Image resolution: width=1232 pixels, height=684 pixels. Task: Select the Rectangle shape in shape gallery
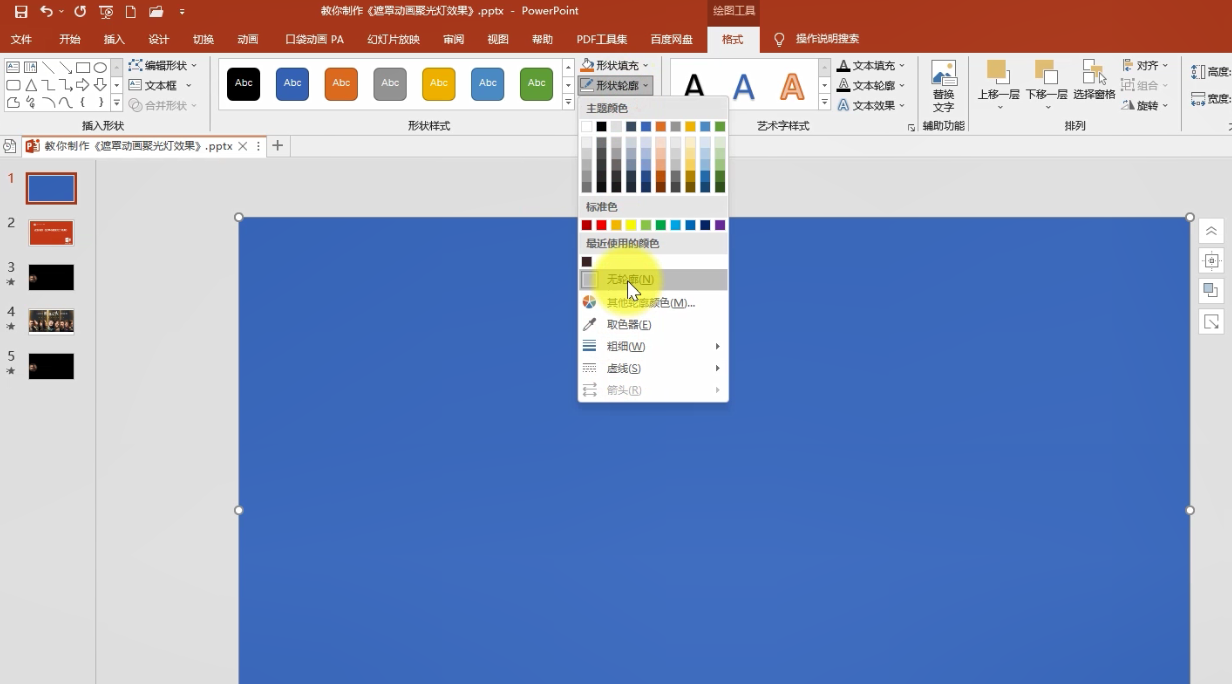tap(83, 67)
